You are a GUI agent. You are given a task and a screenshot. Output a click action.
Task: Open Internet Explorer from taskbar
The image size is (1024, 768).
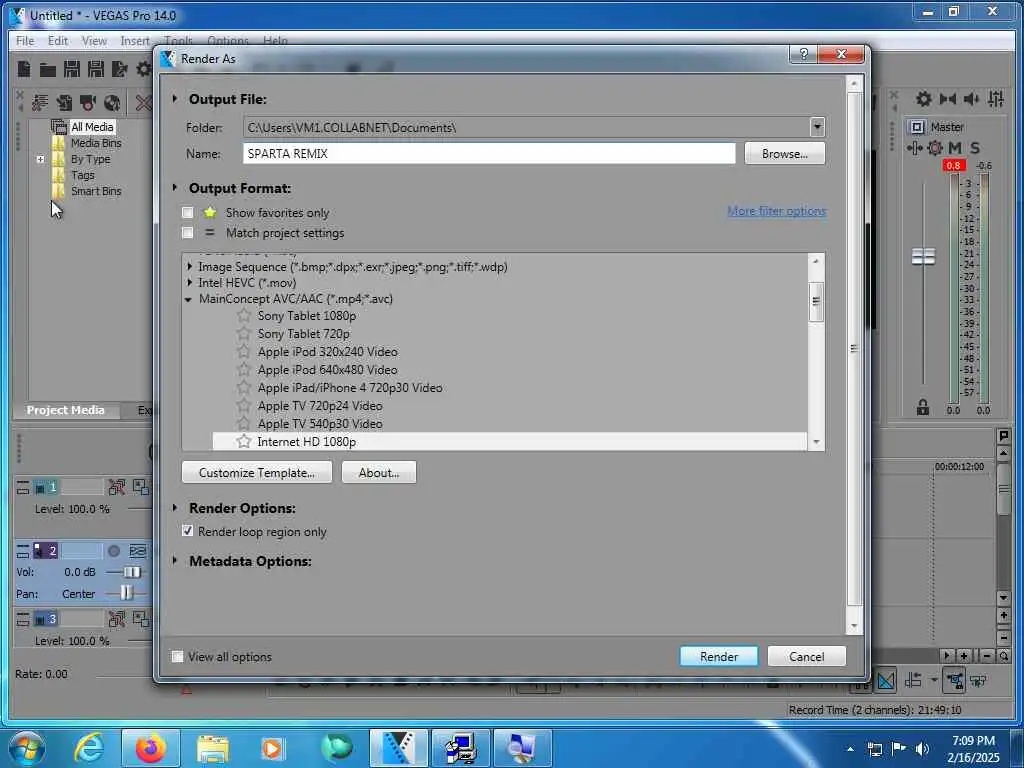(x=89, y=748)
